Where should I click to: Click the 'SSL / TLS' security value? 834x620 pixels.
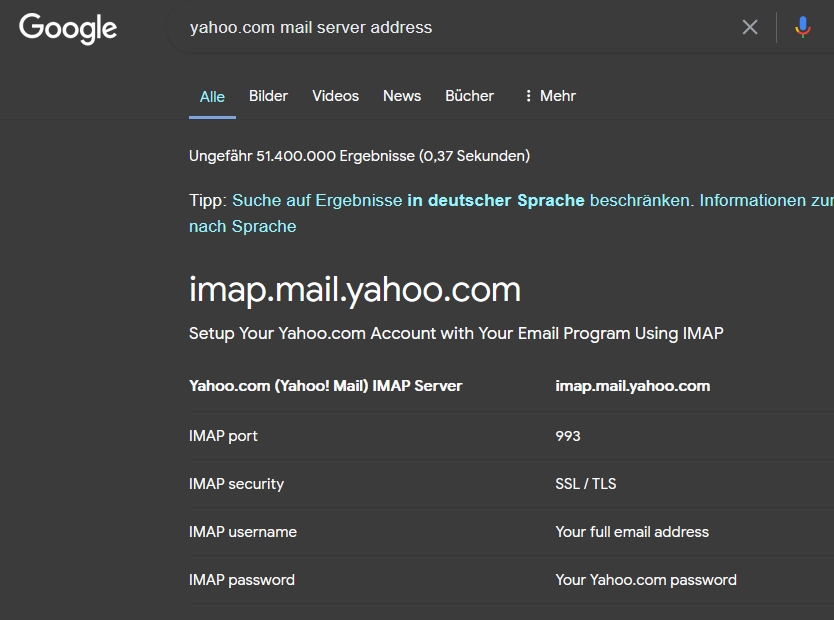coord(586,484)
